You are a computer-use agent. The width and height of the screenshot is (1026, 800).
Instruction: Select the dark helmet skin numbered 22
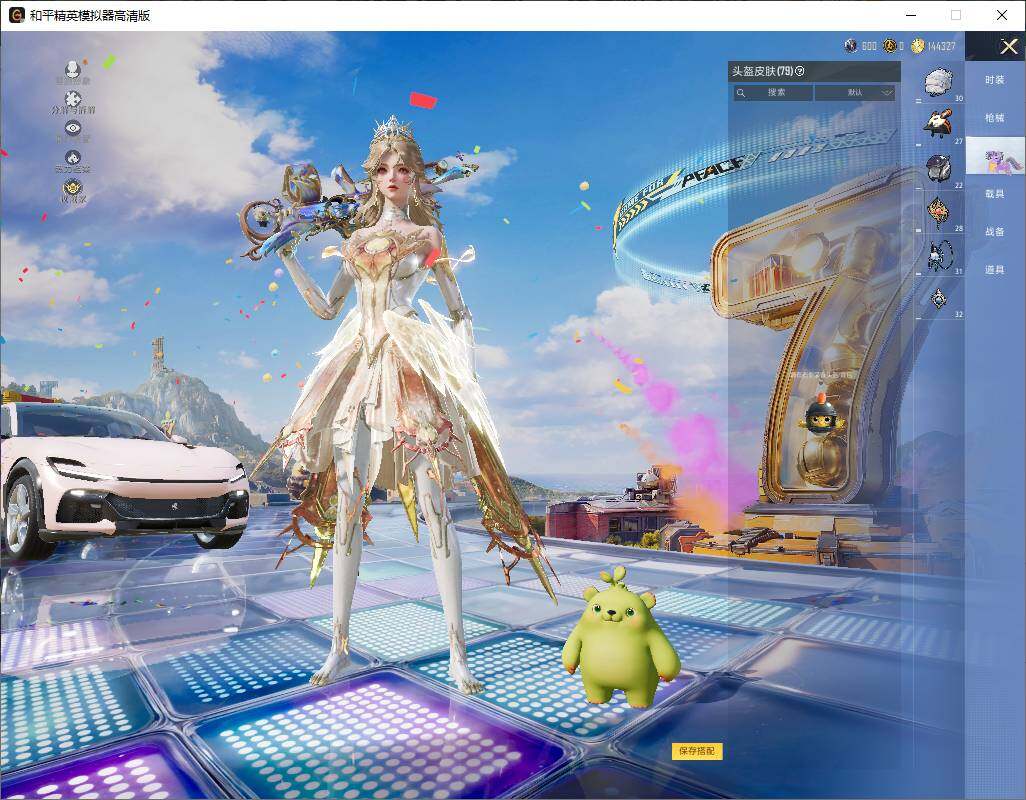pos(938,168)
